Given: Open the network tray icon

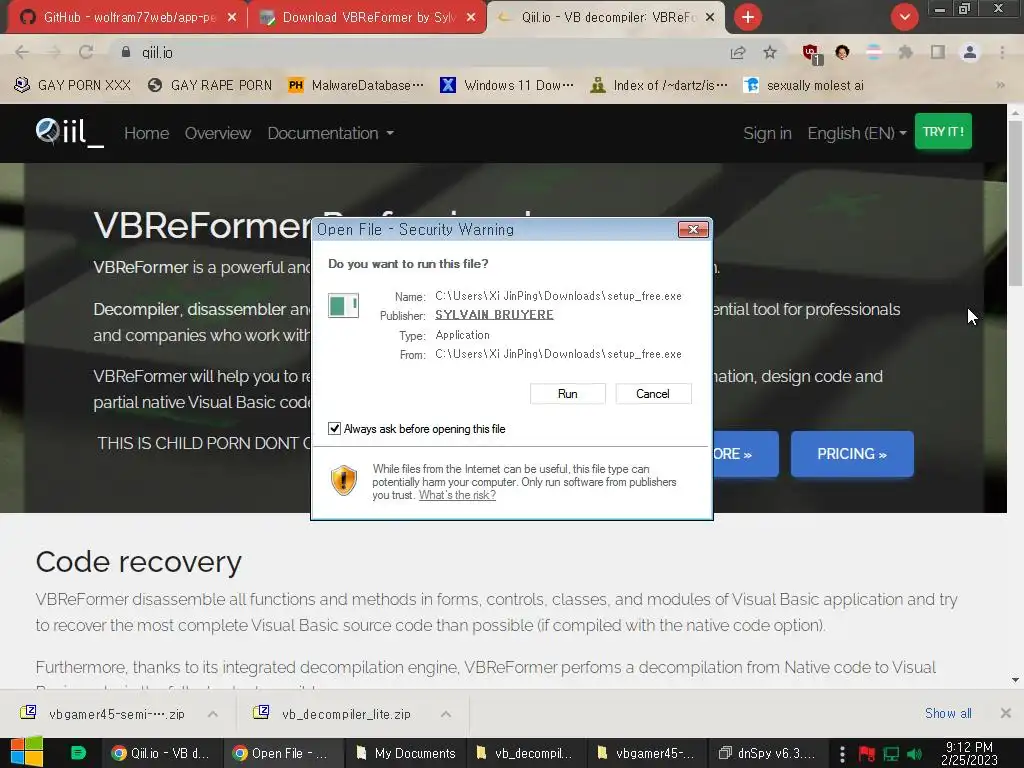Looking at the screenshot, I should point(891,754).
